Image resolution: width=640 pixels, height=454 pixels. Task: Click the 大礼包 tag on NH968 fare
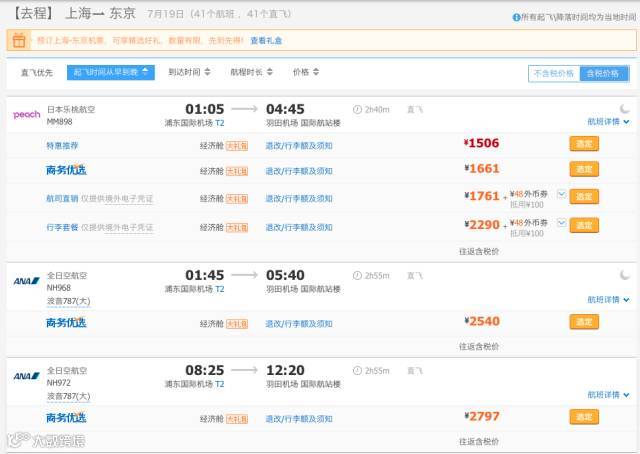(x=237, y=324)
